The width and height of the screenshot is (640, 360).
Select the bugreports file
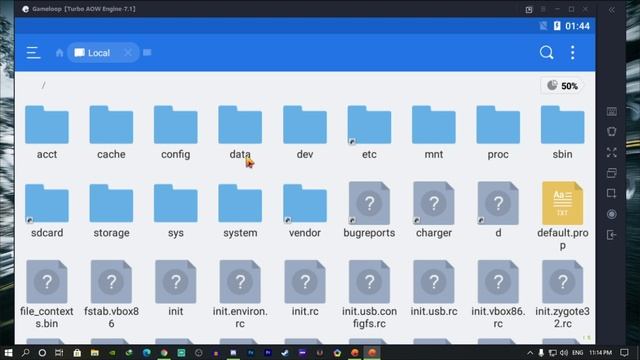(369, 210)
